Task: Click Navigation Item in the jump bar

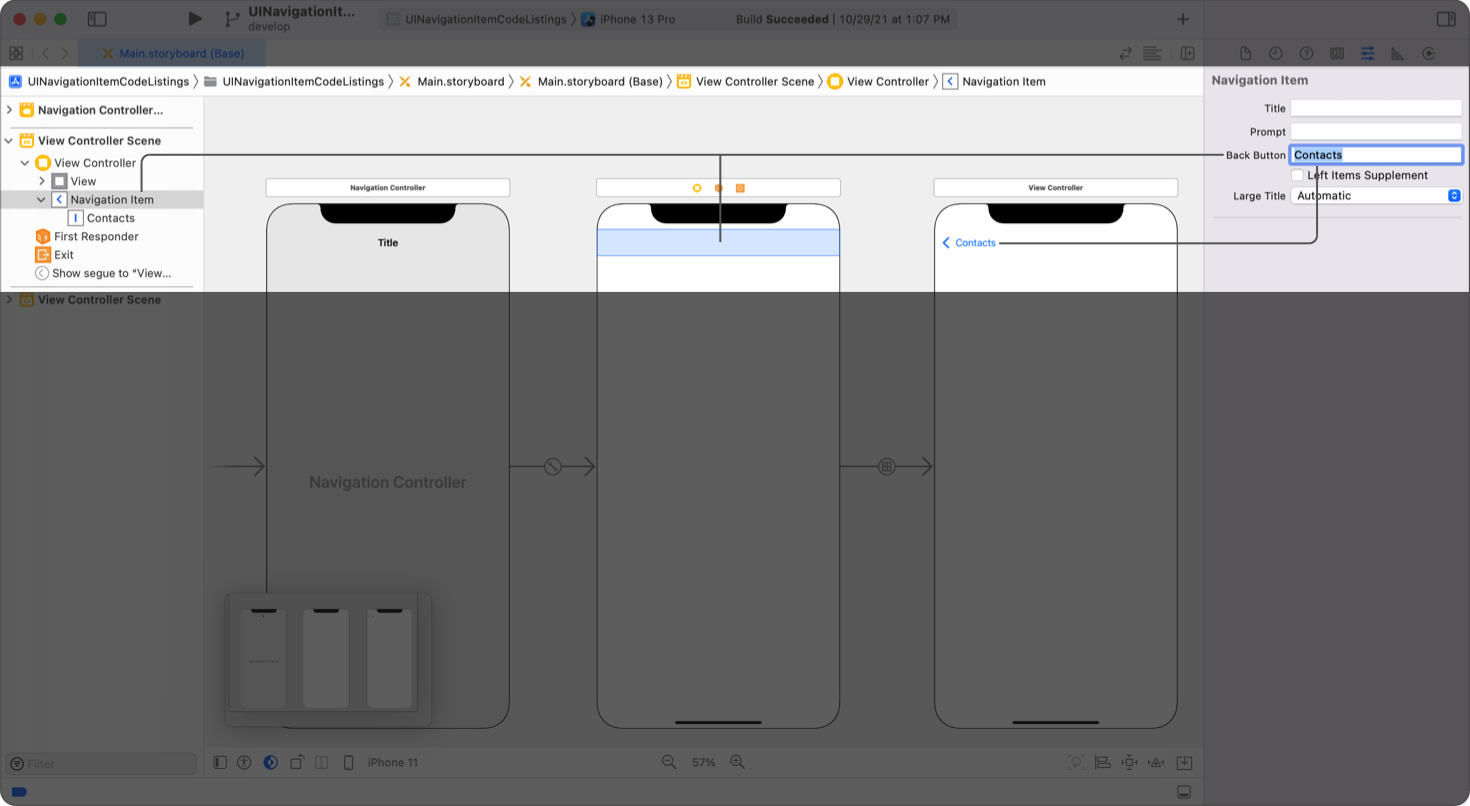Action: 1001,81
